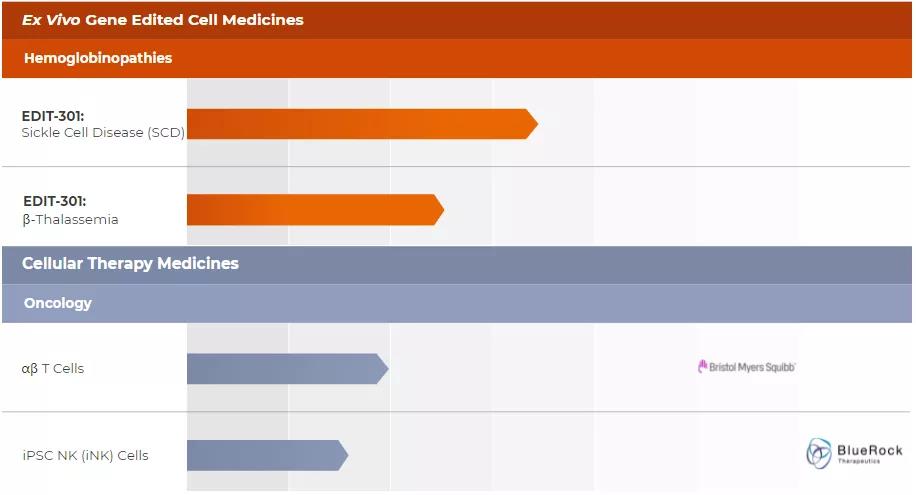Click the EDIT-301 Sickle Cell Disease label

pos(102,124)
